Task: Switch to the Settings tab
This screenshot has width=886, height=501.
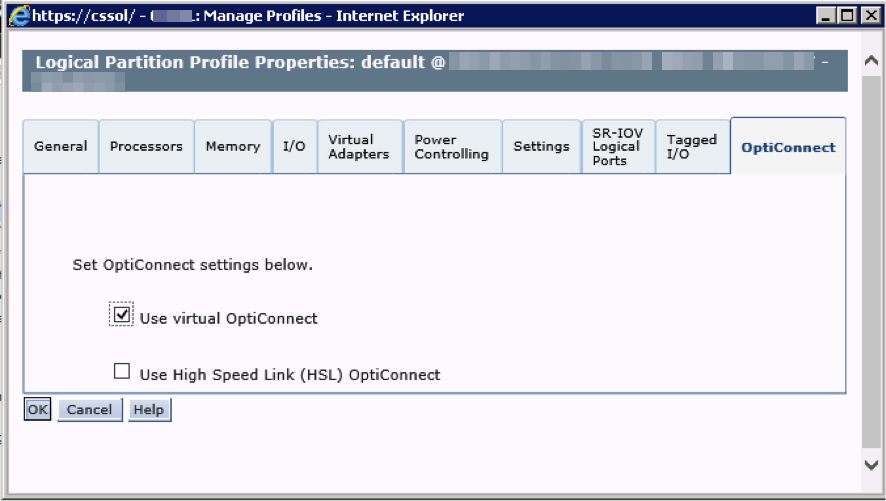Action: pos(541,147)
